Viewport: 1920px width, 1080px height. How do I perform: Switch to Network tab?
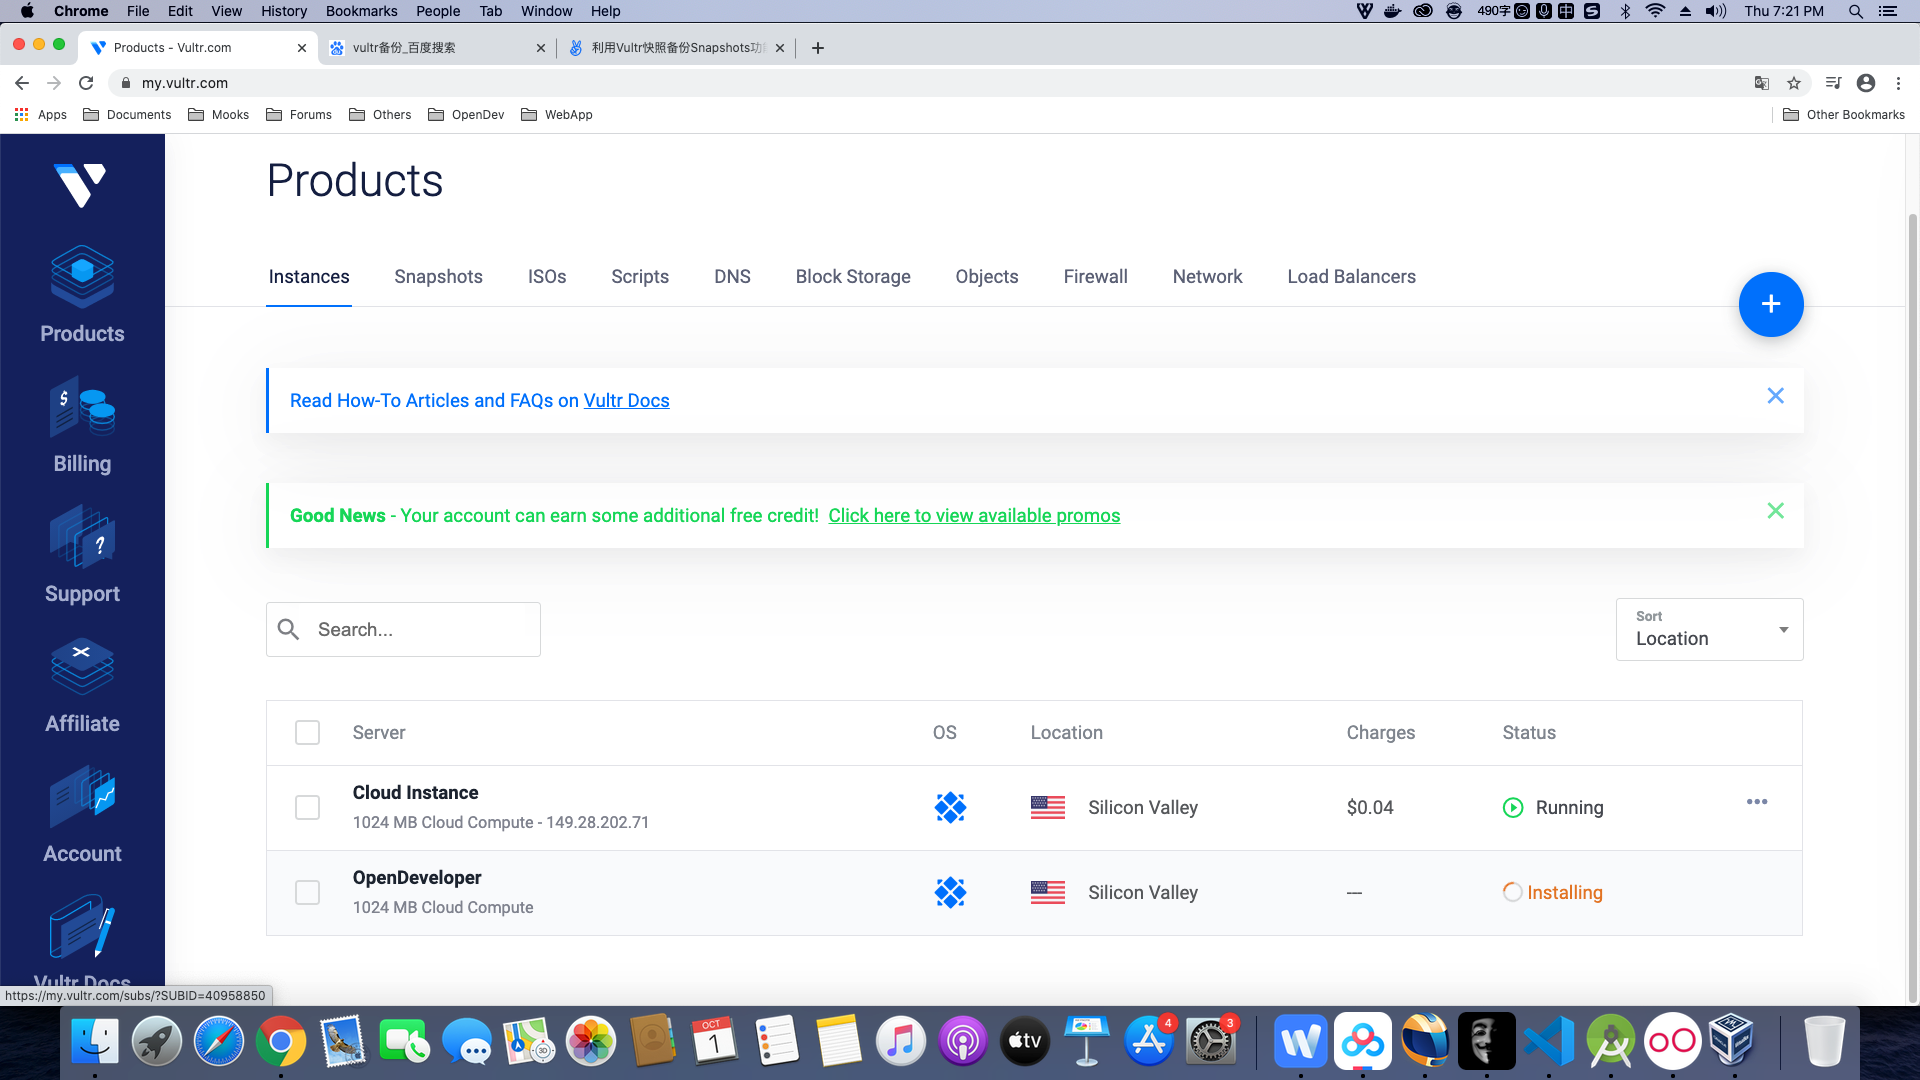click(x=1207, y=277)
